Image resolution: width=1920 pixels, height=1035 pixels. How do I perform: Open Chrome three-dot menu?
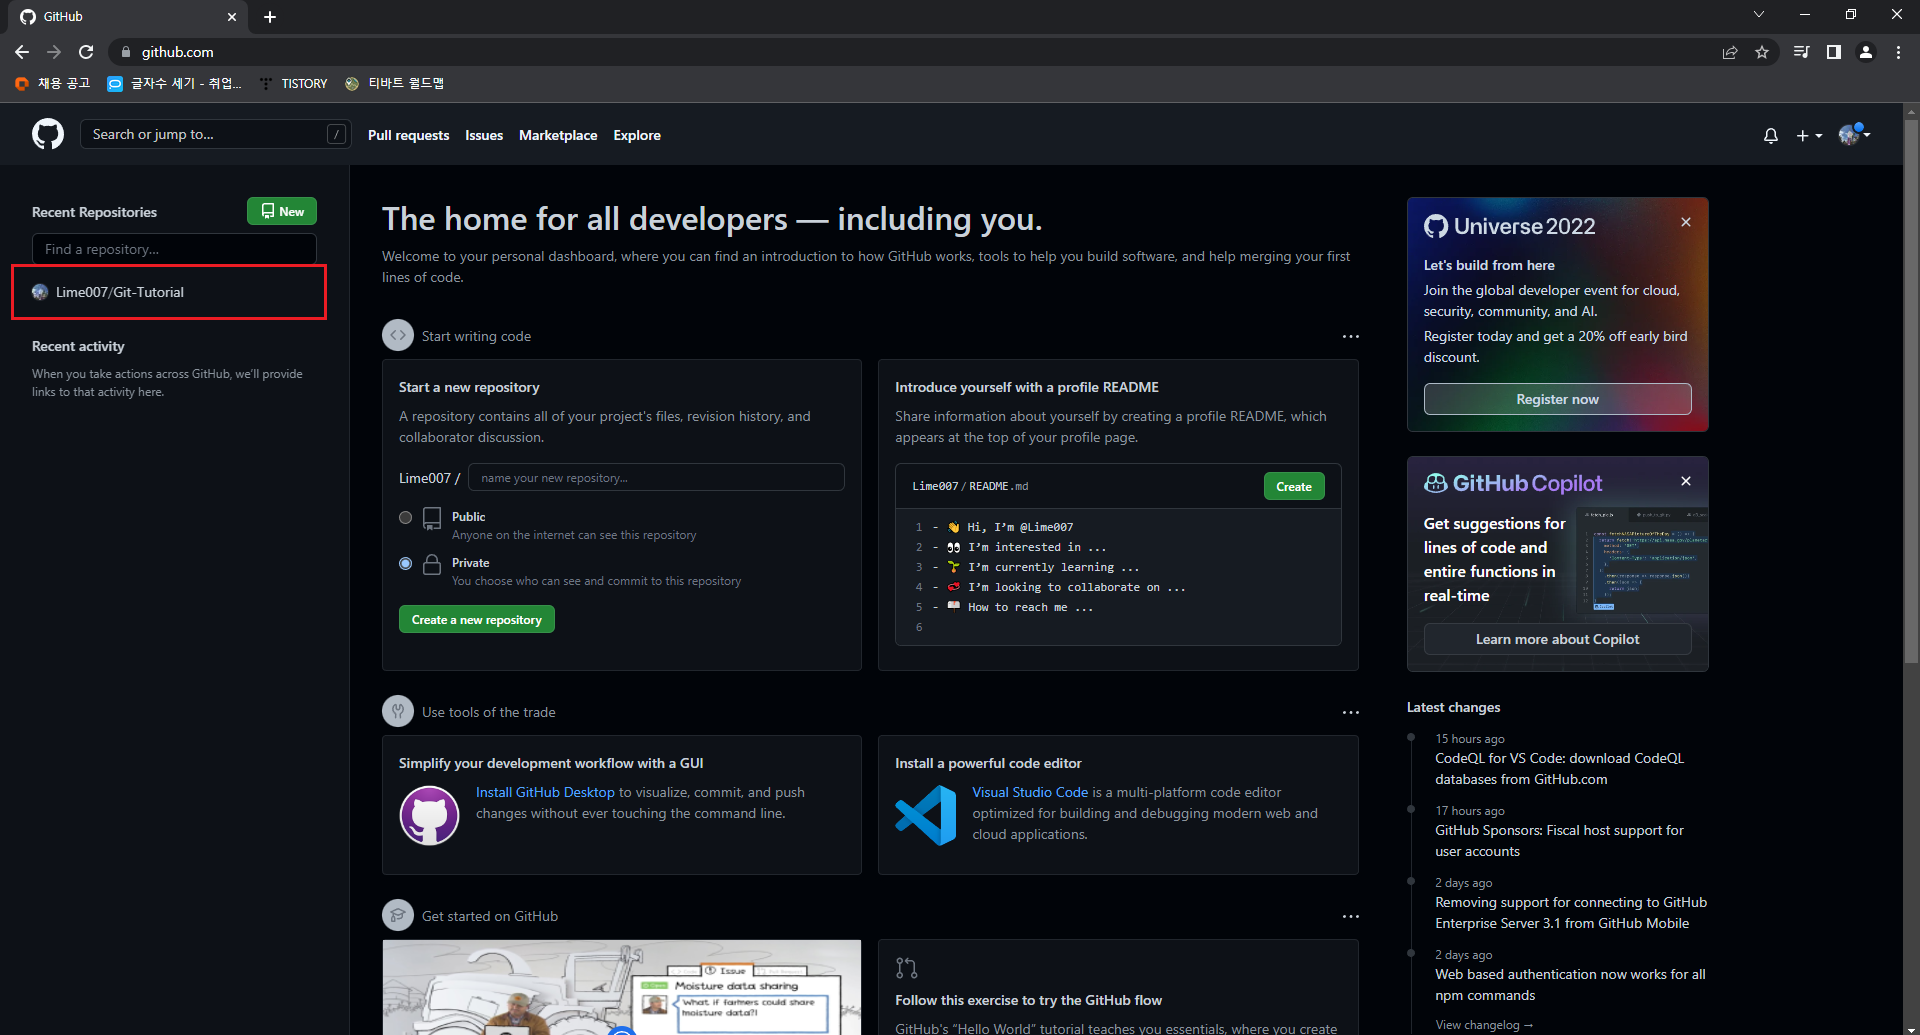click(x=1898, y=52)
